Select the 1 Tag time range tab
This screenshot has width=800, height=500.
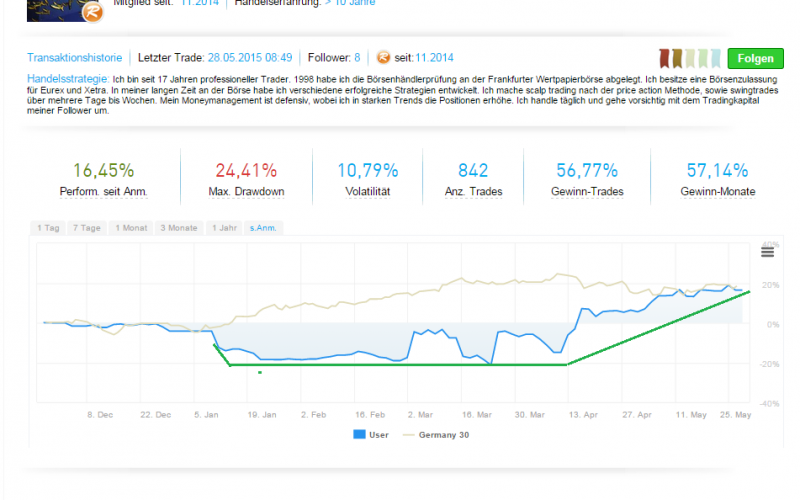tap(49, 228)
